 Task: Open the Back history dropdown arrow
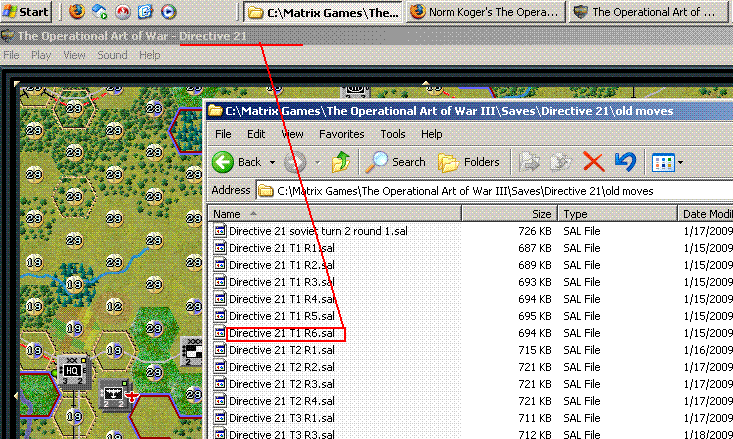[272, 163]
